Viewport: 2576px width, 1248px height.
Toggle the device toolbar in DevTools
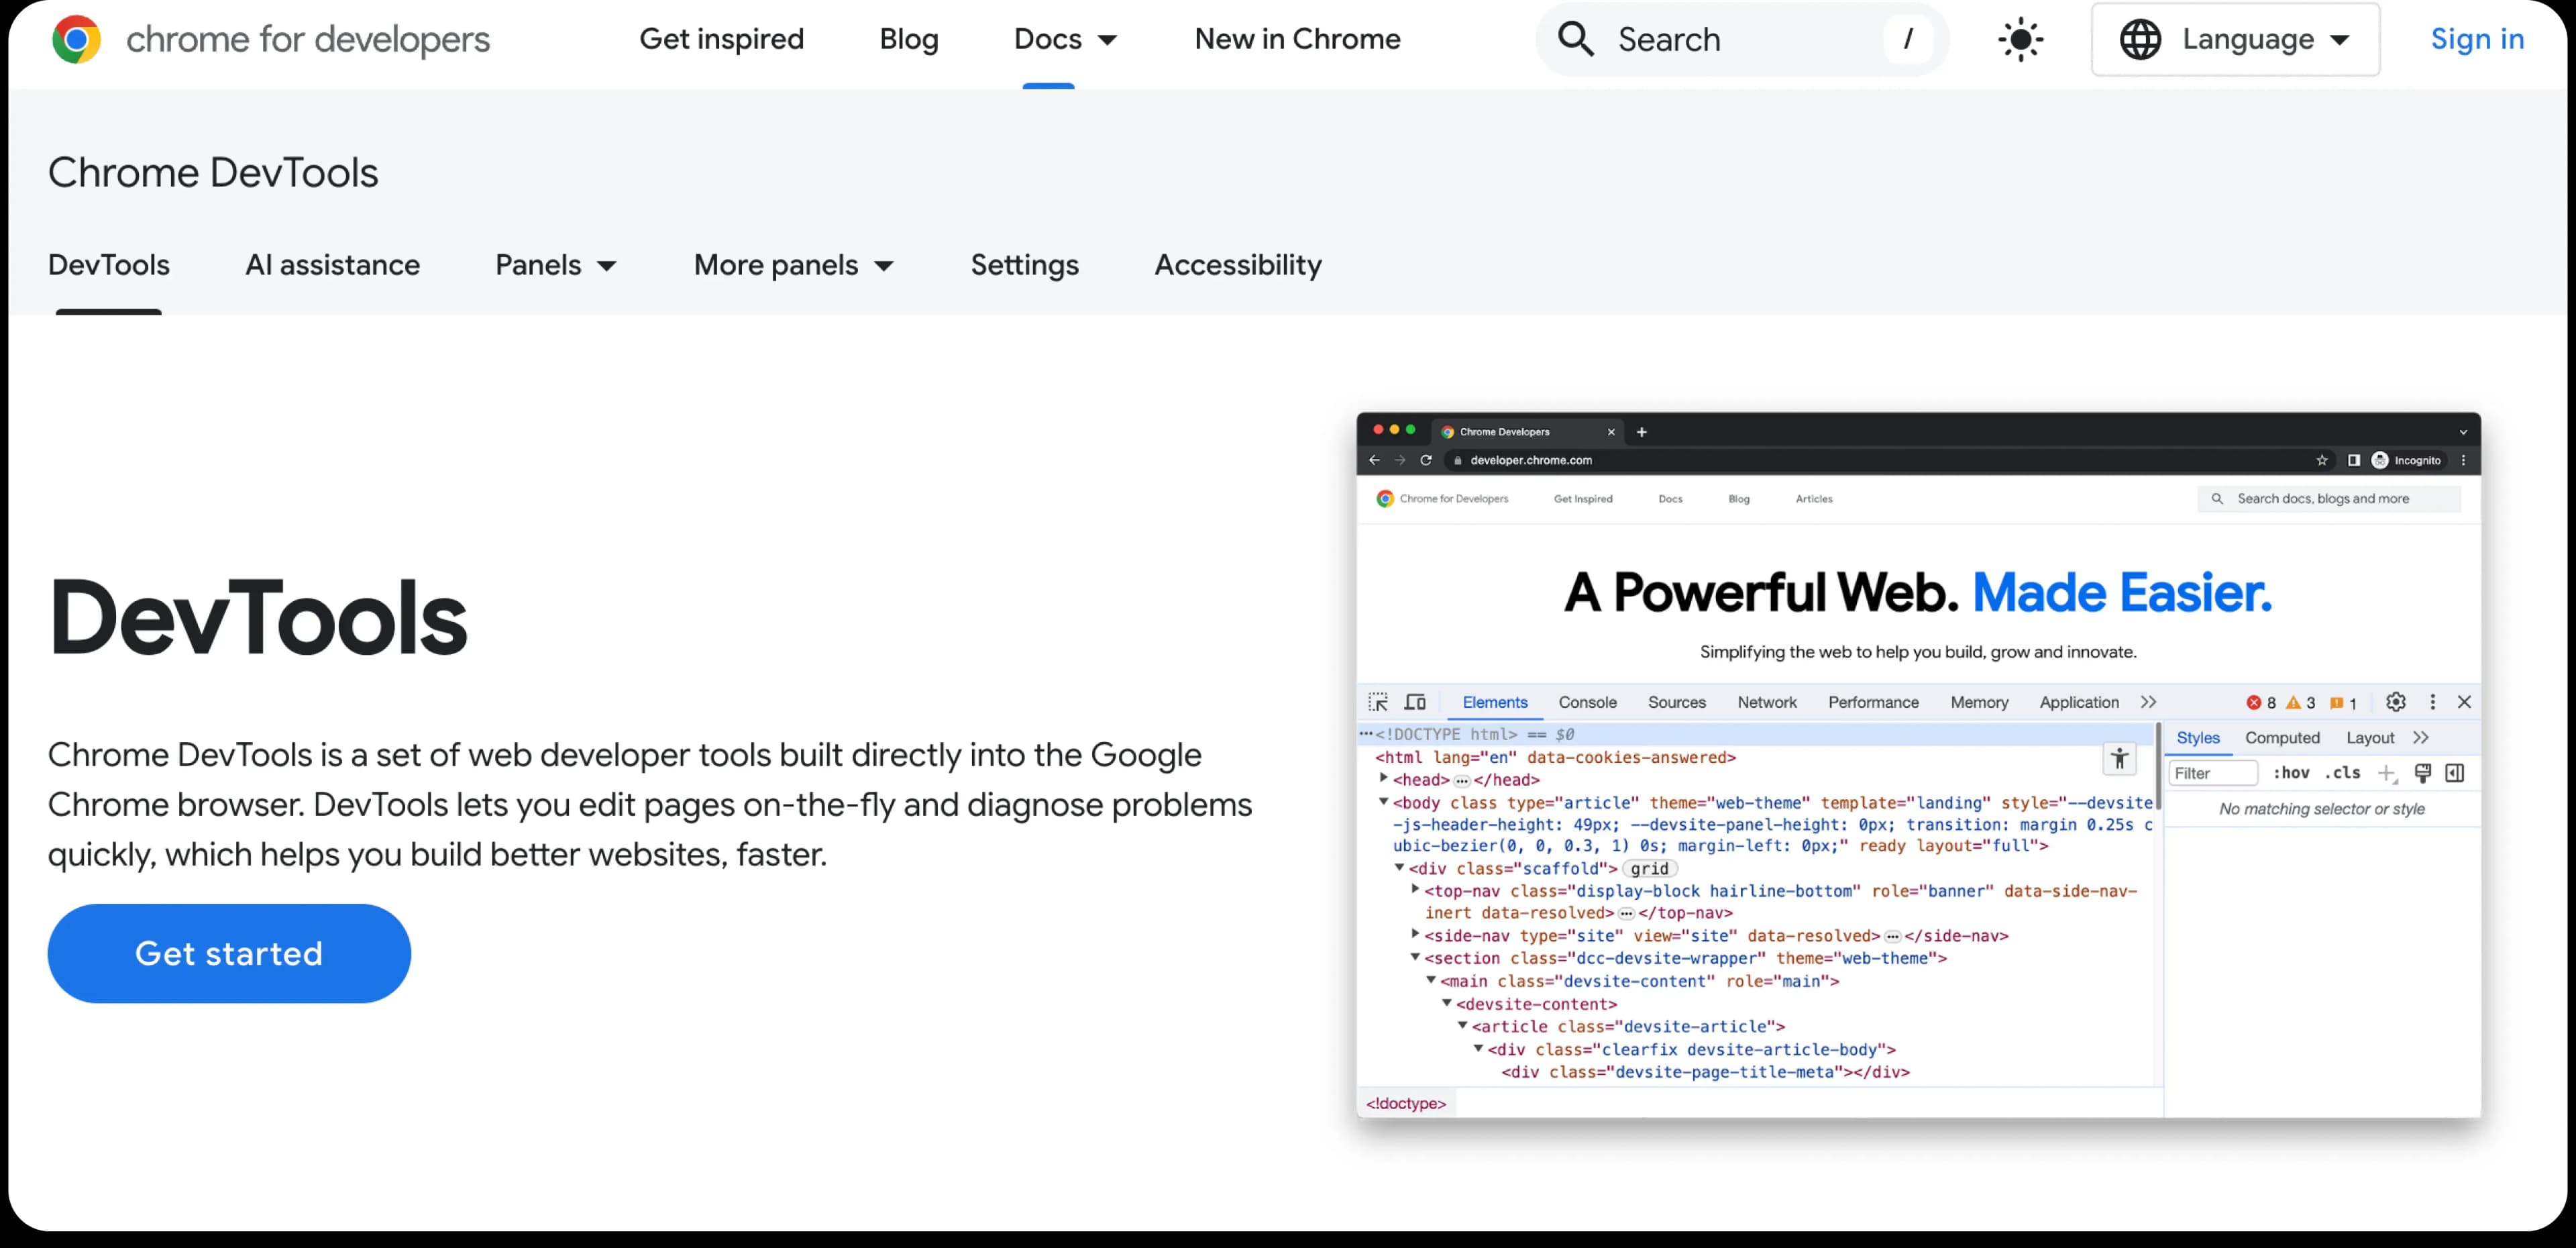[1415, 701]
